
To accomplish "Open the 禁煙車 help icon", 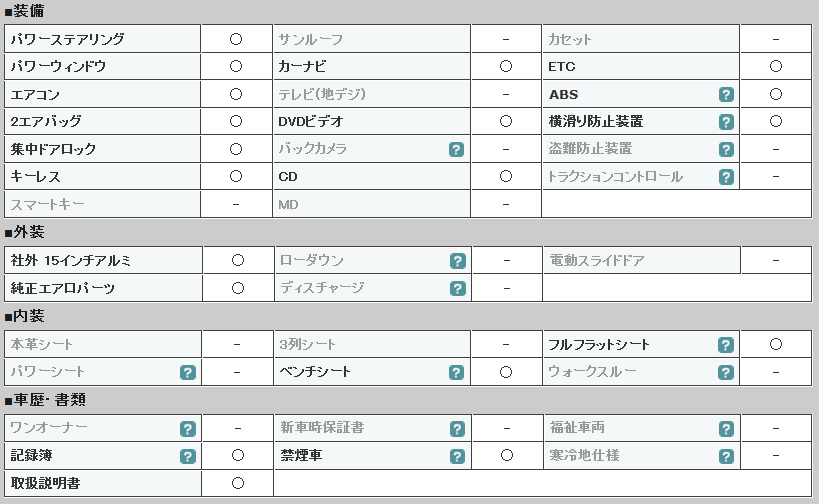I will click(x=457, y=456).
